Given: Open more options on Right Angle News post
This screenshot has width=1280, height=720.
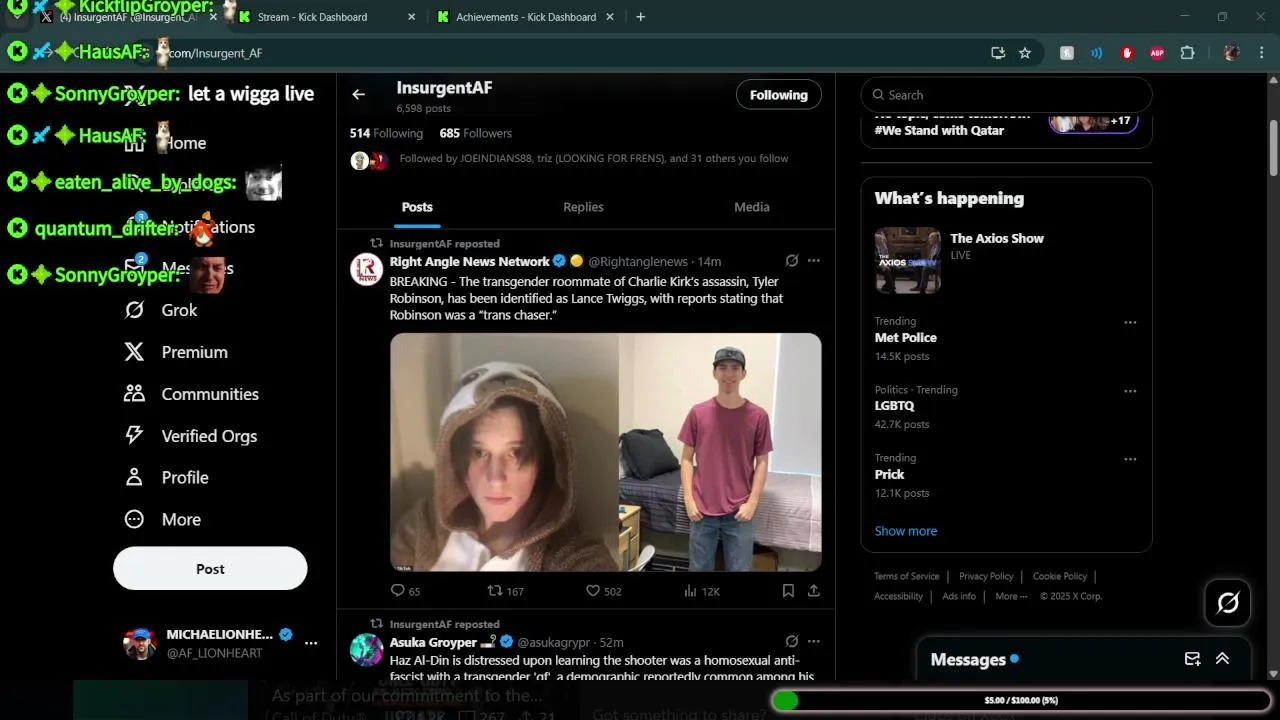Looking at the screenshot, I should coord(814,261).
